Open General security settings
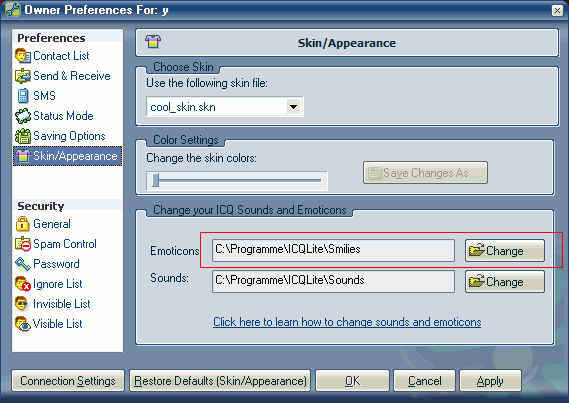The image size is (569, 403). (52, 224)
